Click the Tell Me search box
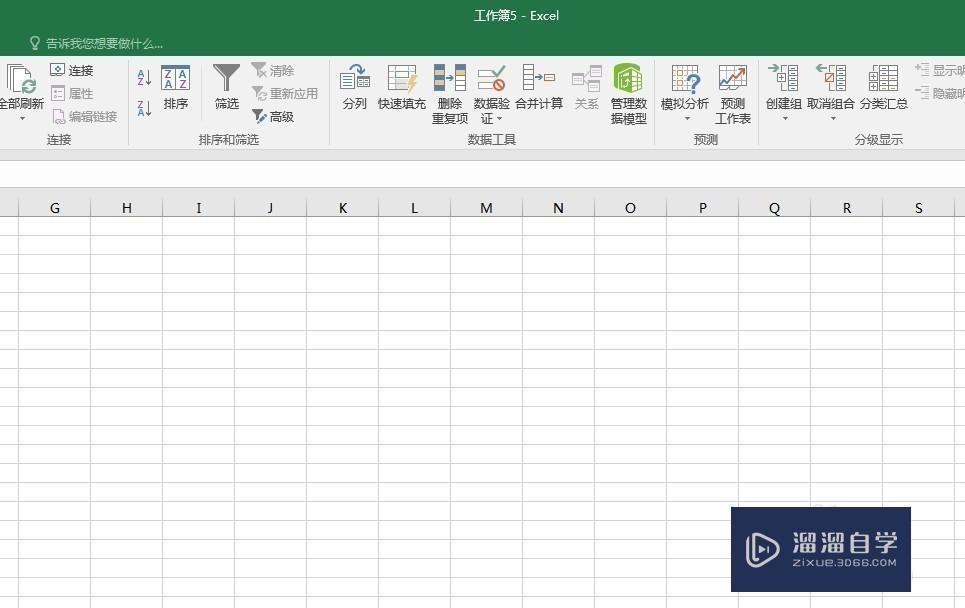 click(100, 43)
